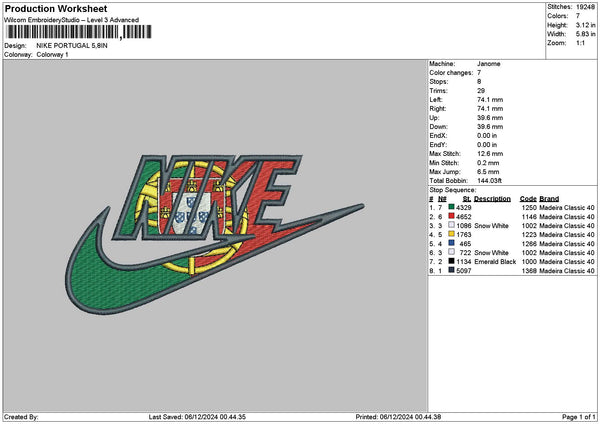
Task: Click the white swatch beside stitch count 722
Action: tap(452, 252)
